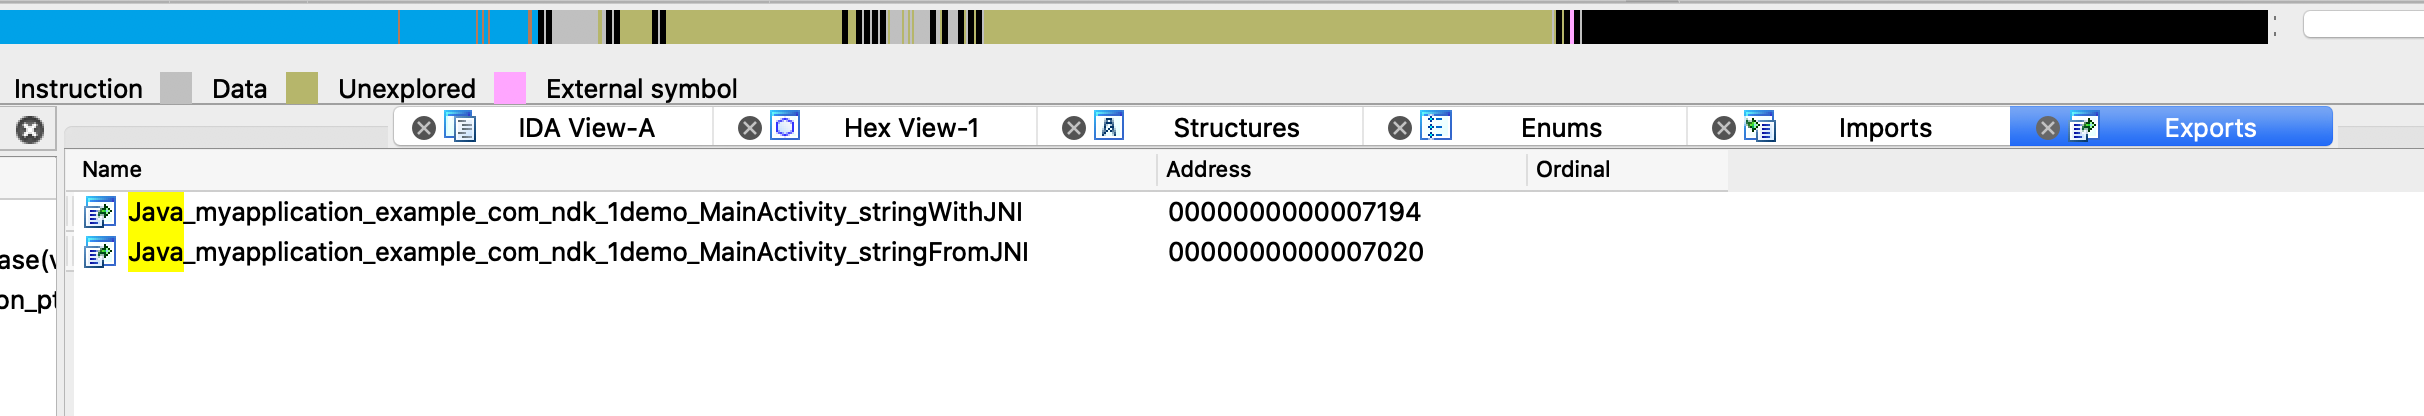Click the Enums tab icon
Image resolution: width=2424 pixels, height=416 pixels.
click(1435, 128)
